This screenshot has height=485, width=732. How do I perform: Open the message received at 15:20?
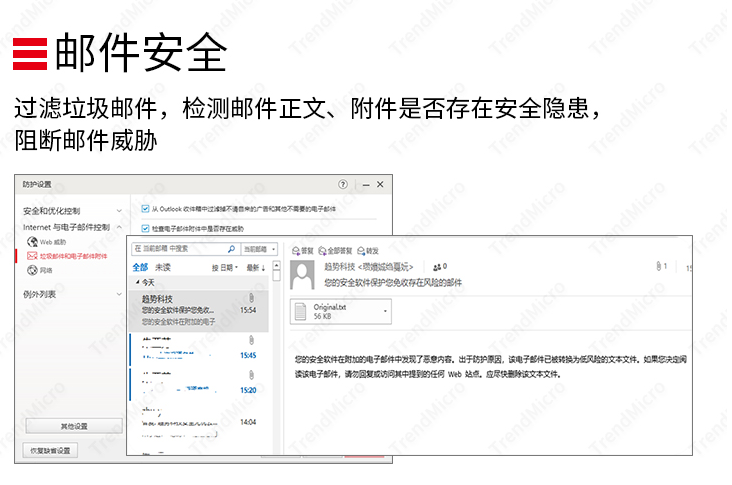[x=200, y=385]
